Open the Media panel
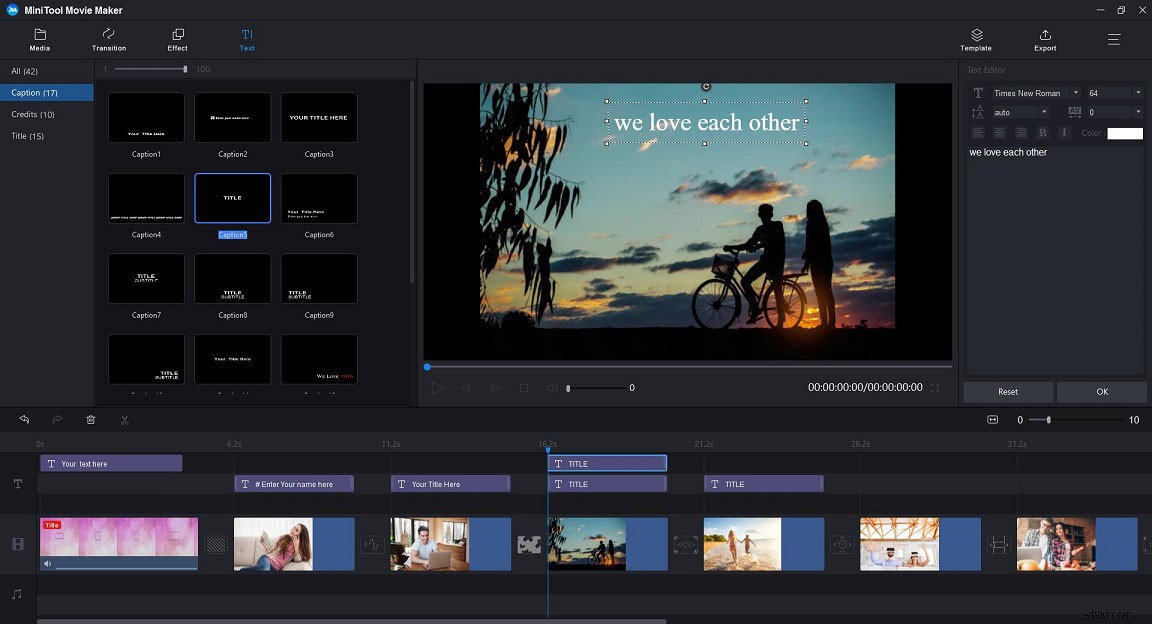This screenshot has height=624, width=1152. 40,38
